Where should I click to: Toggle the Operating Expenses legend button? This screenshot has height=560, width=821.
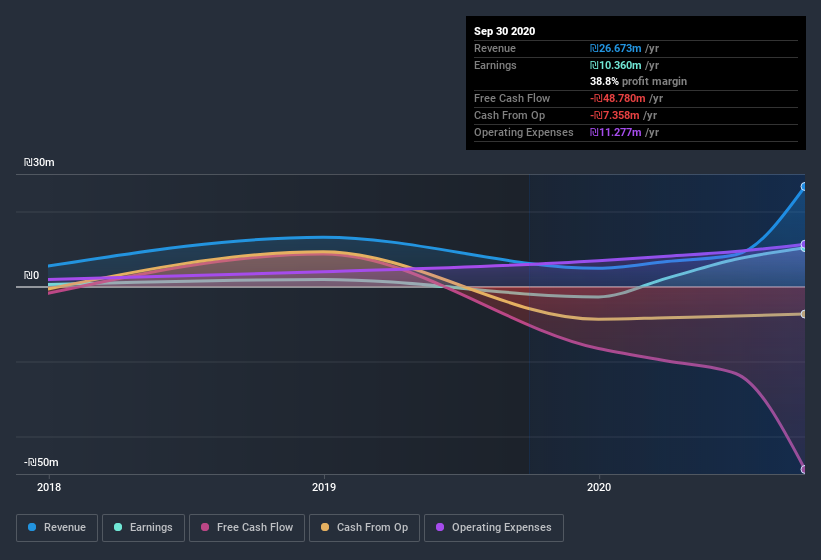tap(494, 528)
